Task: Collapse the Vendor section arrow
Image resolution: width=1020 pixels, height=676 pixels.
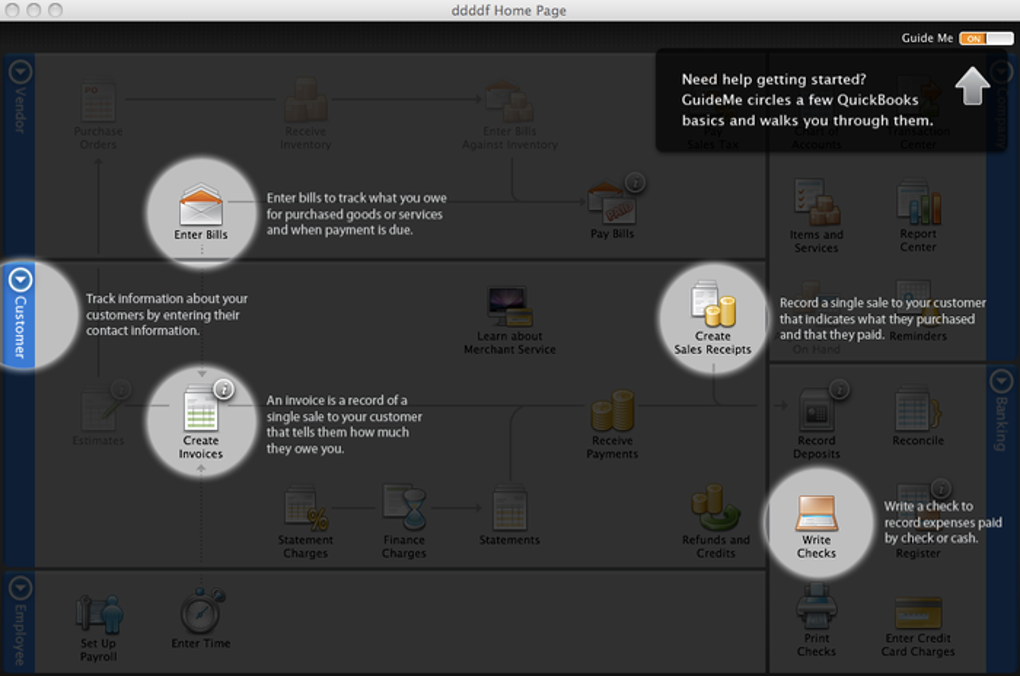Action: pos(20,72)
